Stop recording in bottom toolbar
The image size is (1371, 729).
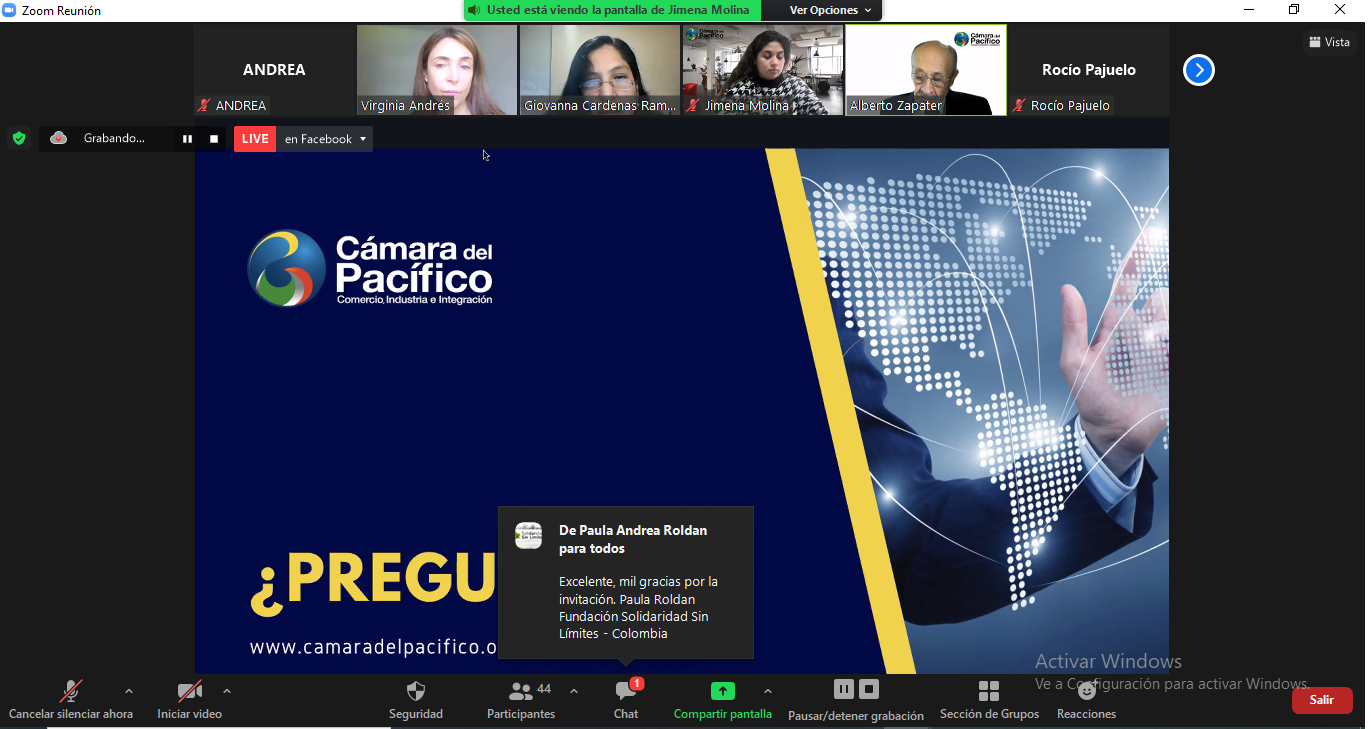tap(869, 689)
